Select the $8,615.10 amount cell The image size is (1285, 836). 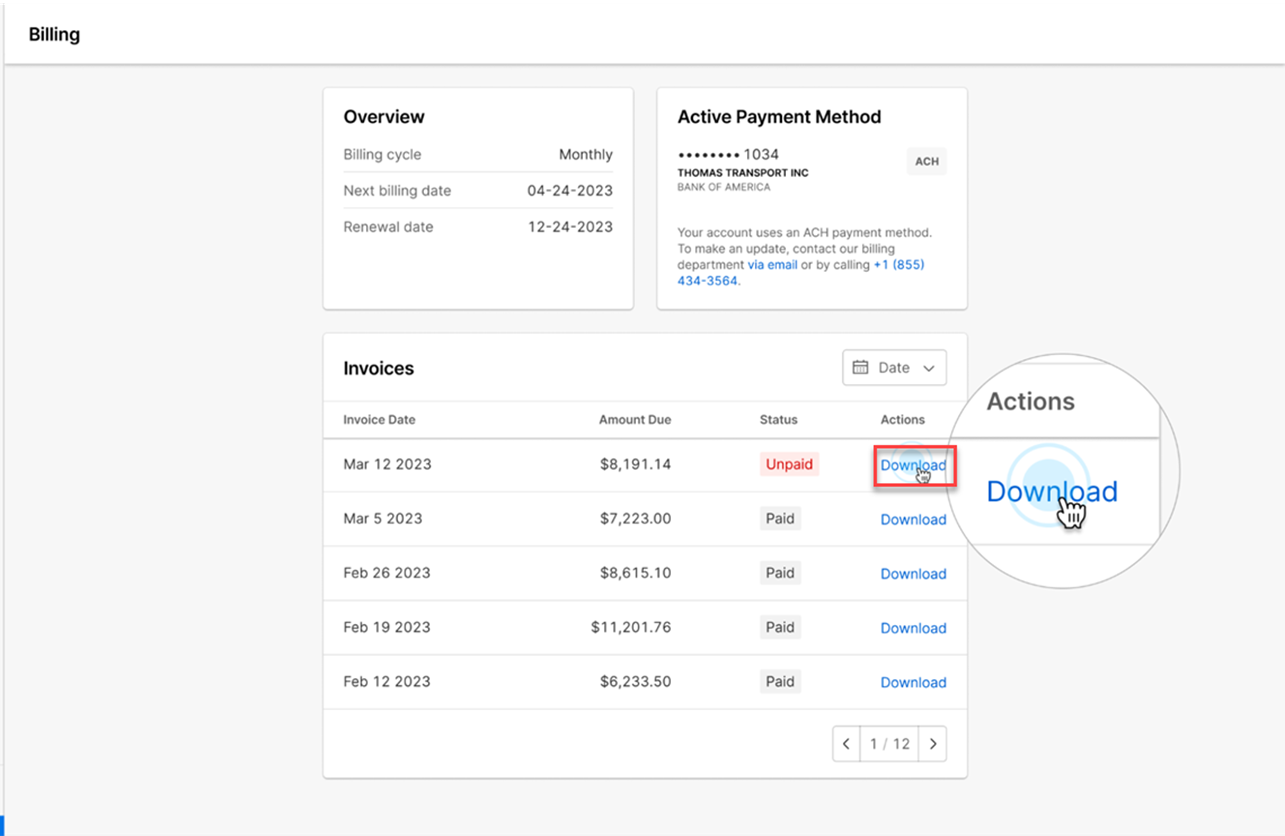tap(635, 573)
